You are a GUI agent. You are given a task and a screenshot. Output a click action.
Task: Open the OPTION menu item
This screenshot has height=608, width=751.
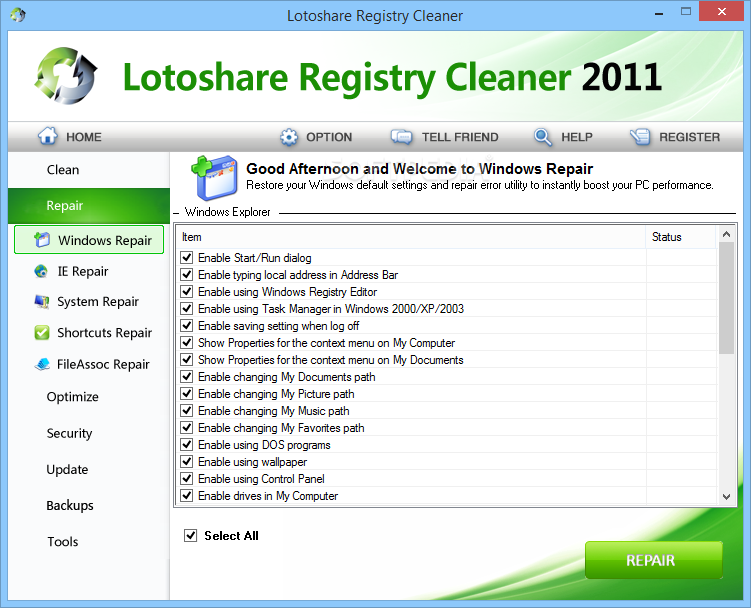pyautogui.click(x=316, y=137)
